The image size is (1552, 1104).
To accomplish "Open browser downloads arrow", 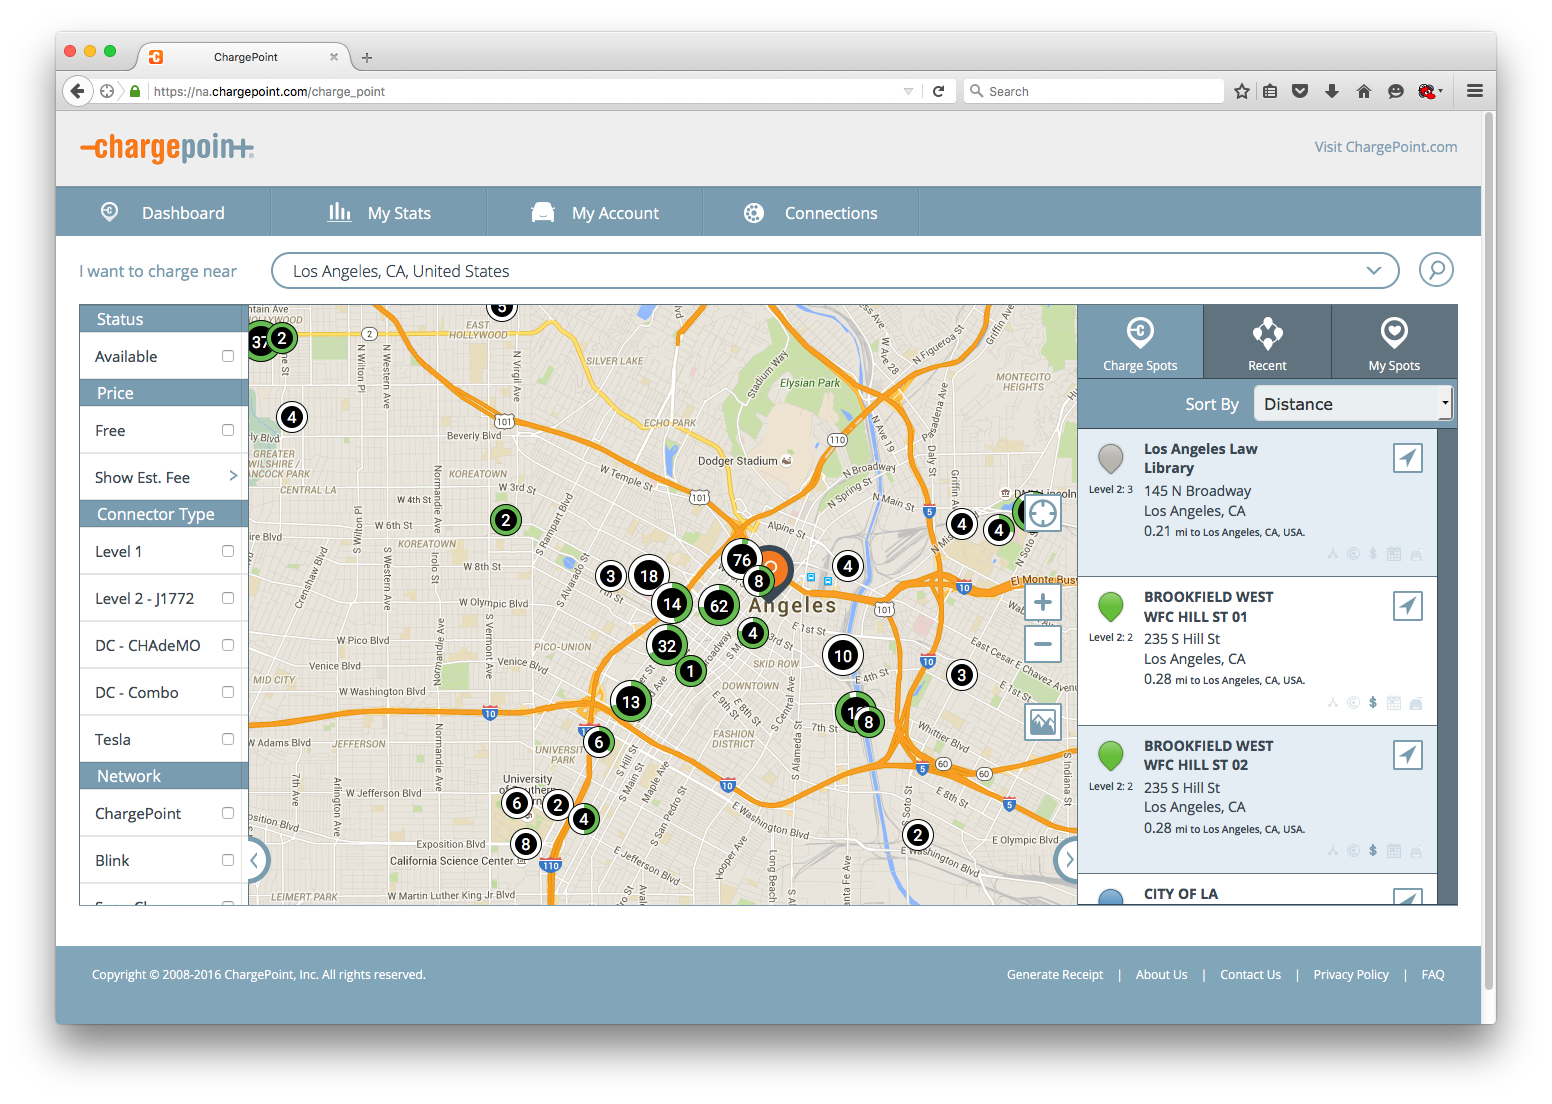I will point(1332,91).
